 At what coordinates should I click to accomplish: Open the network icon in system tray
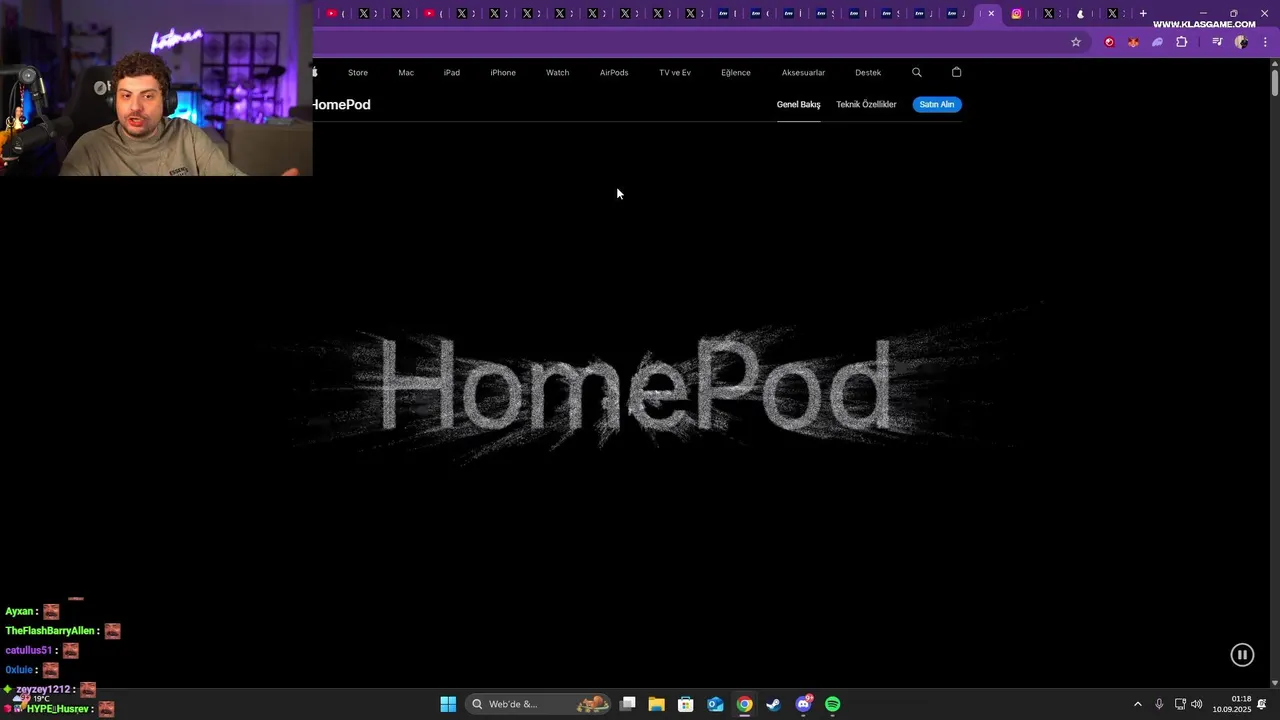pos(1180,704)
